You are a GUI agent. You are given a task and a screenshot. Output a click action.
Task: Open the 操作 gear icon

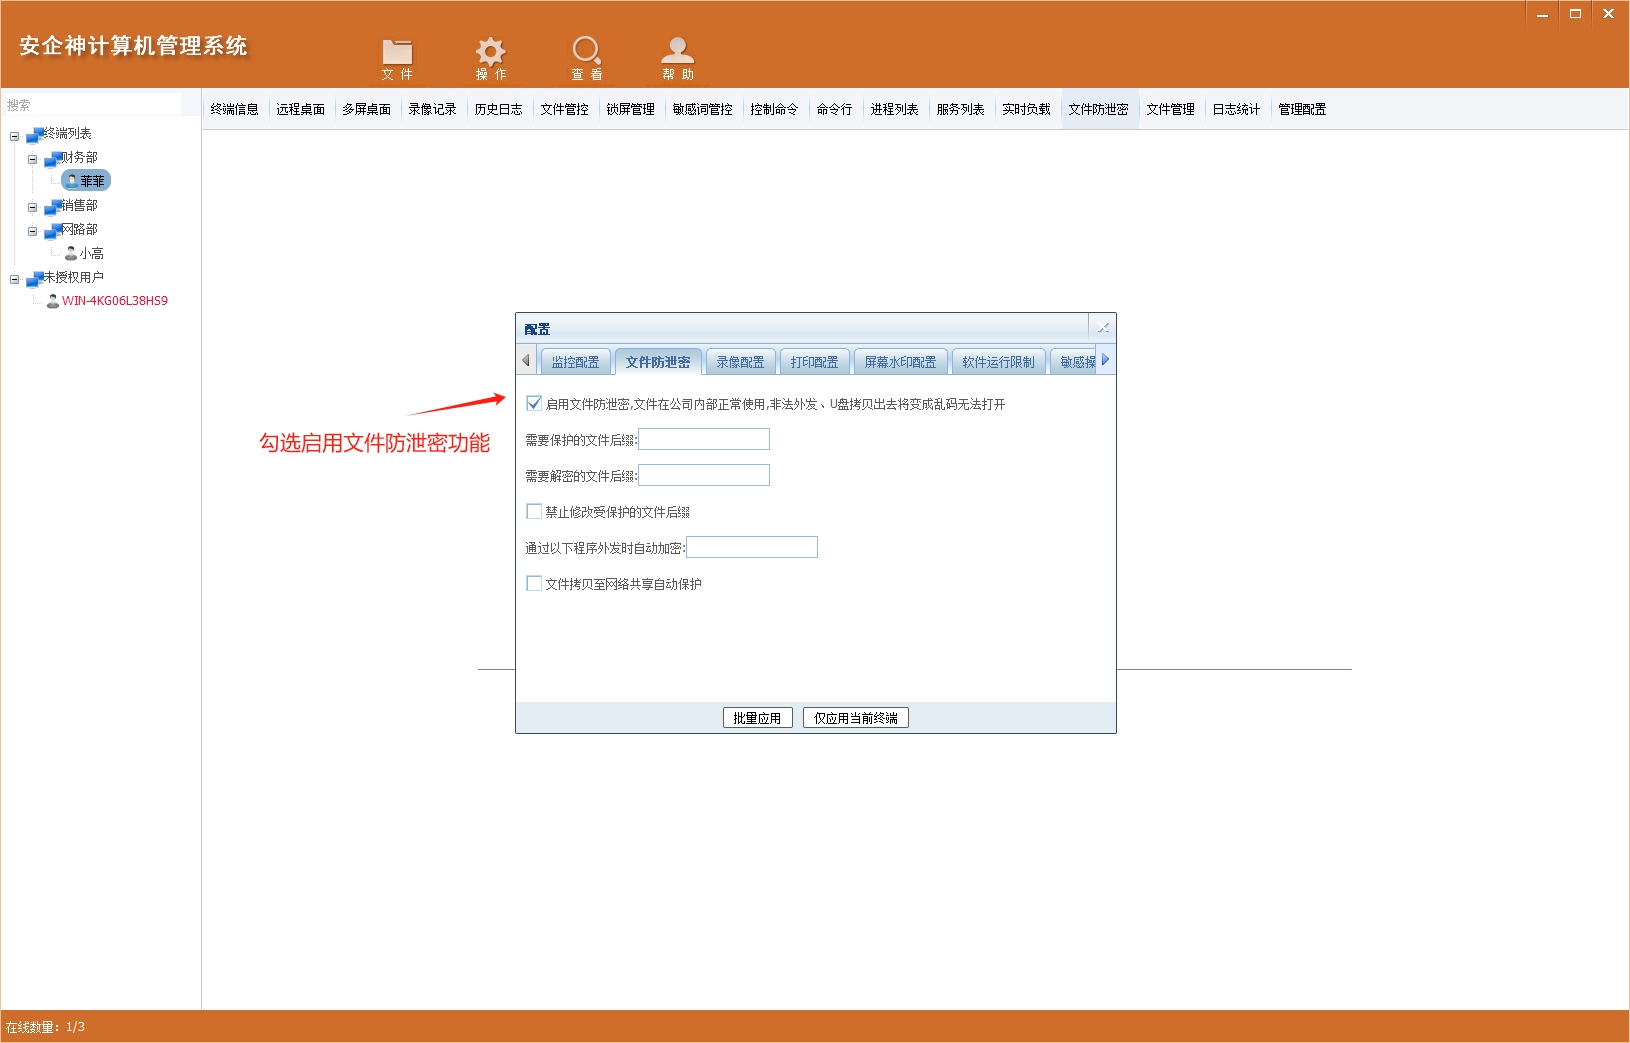click(490, 51)
